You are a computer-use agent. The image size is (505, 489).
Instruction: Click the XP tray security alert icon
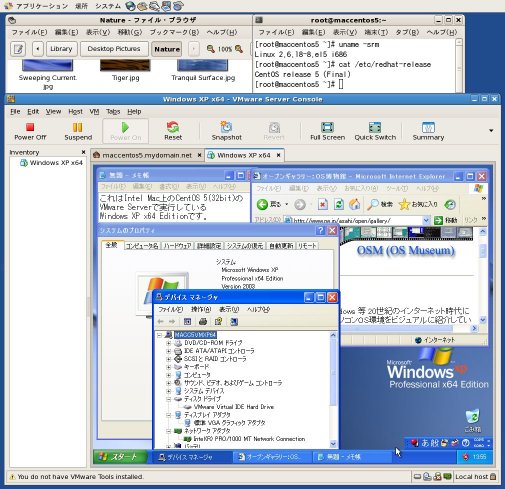pos(466,457)
